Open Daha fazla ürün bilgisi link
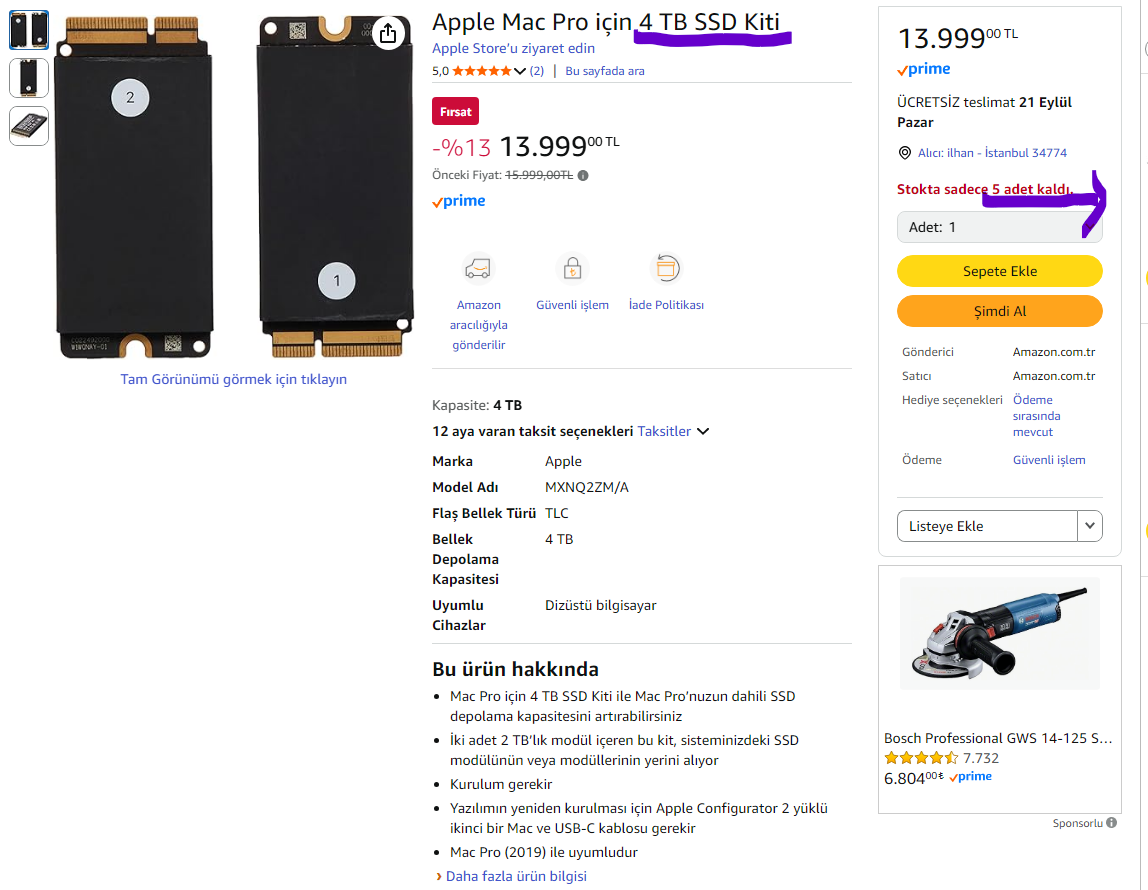The height and width of the screenshot is (890, 1148). point(516,876)
